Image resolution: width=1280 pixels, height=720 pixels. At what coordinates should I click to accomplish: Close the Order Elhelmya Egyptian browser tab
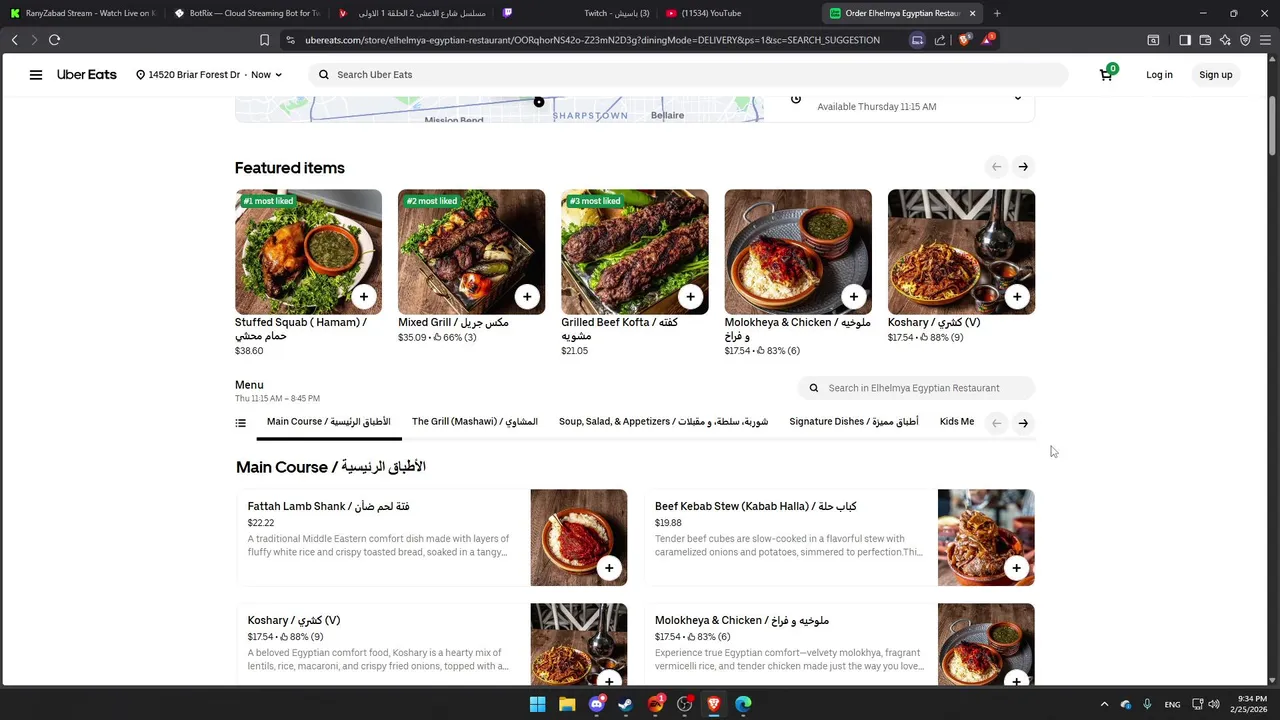[972, 13]
